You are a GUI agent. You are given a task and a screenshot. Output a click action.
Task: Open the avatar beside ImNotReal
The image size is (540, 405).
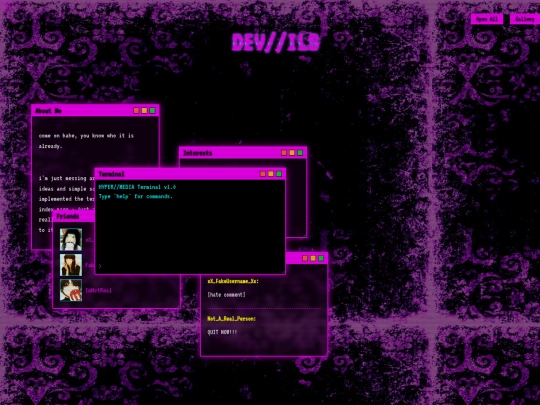tap(71, 290)
